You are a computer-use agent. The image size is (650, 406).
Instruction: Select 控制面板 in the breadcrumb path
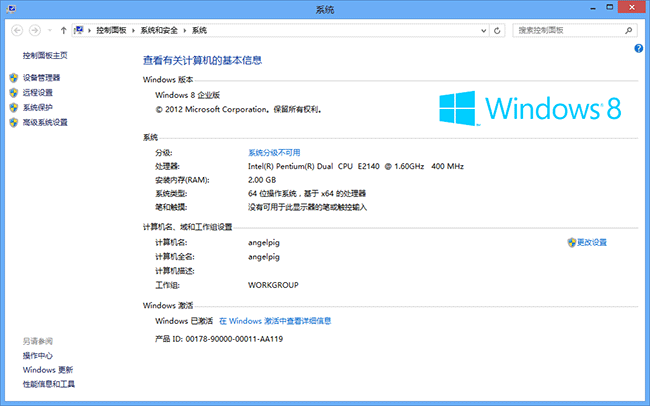(111, 30)
